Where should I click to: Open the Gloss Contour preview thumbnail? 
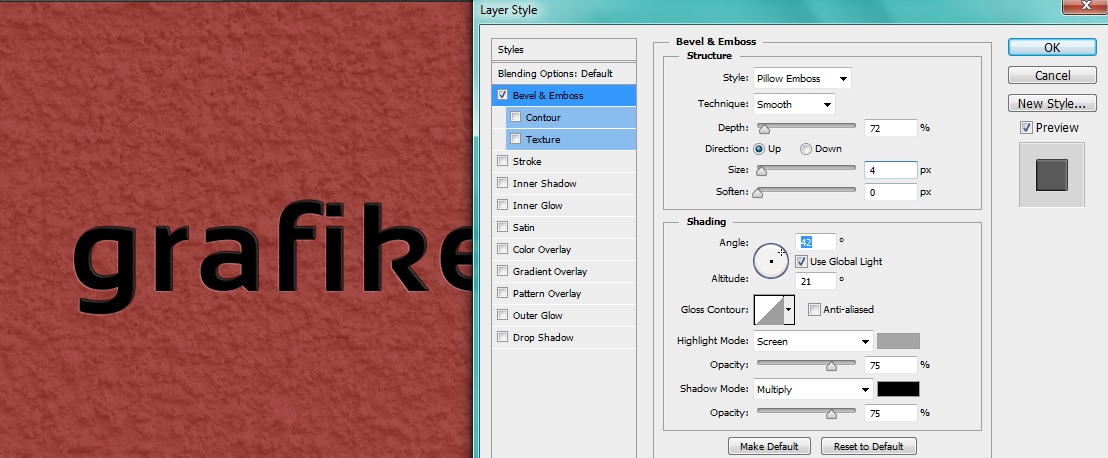(x=769, y=310)
